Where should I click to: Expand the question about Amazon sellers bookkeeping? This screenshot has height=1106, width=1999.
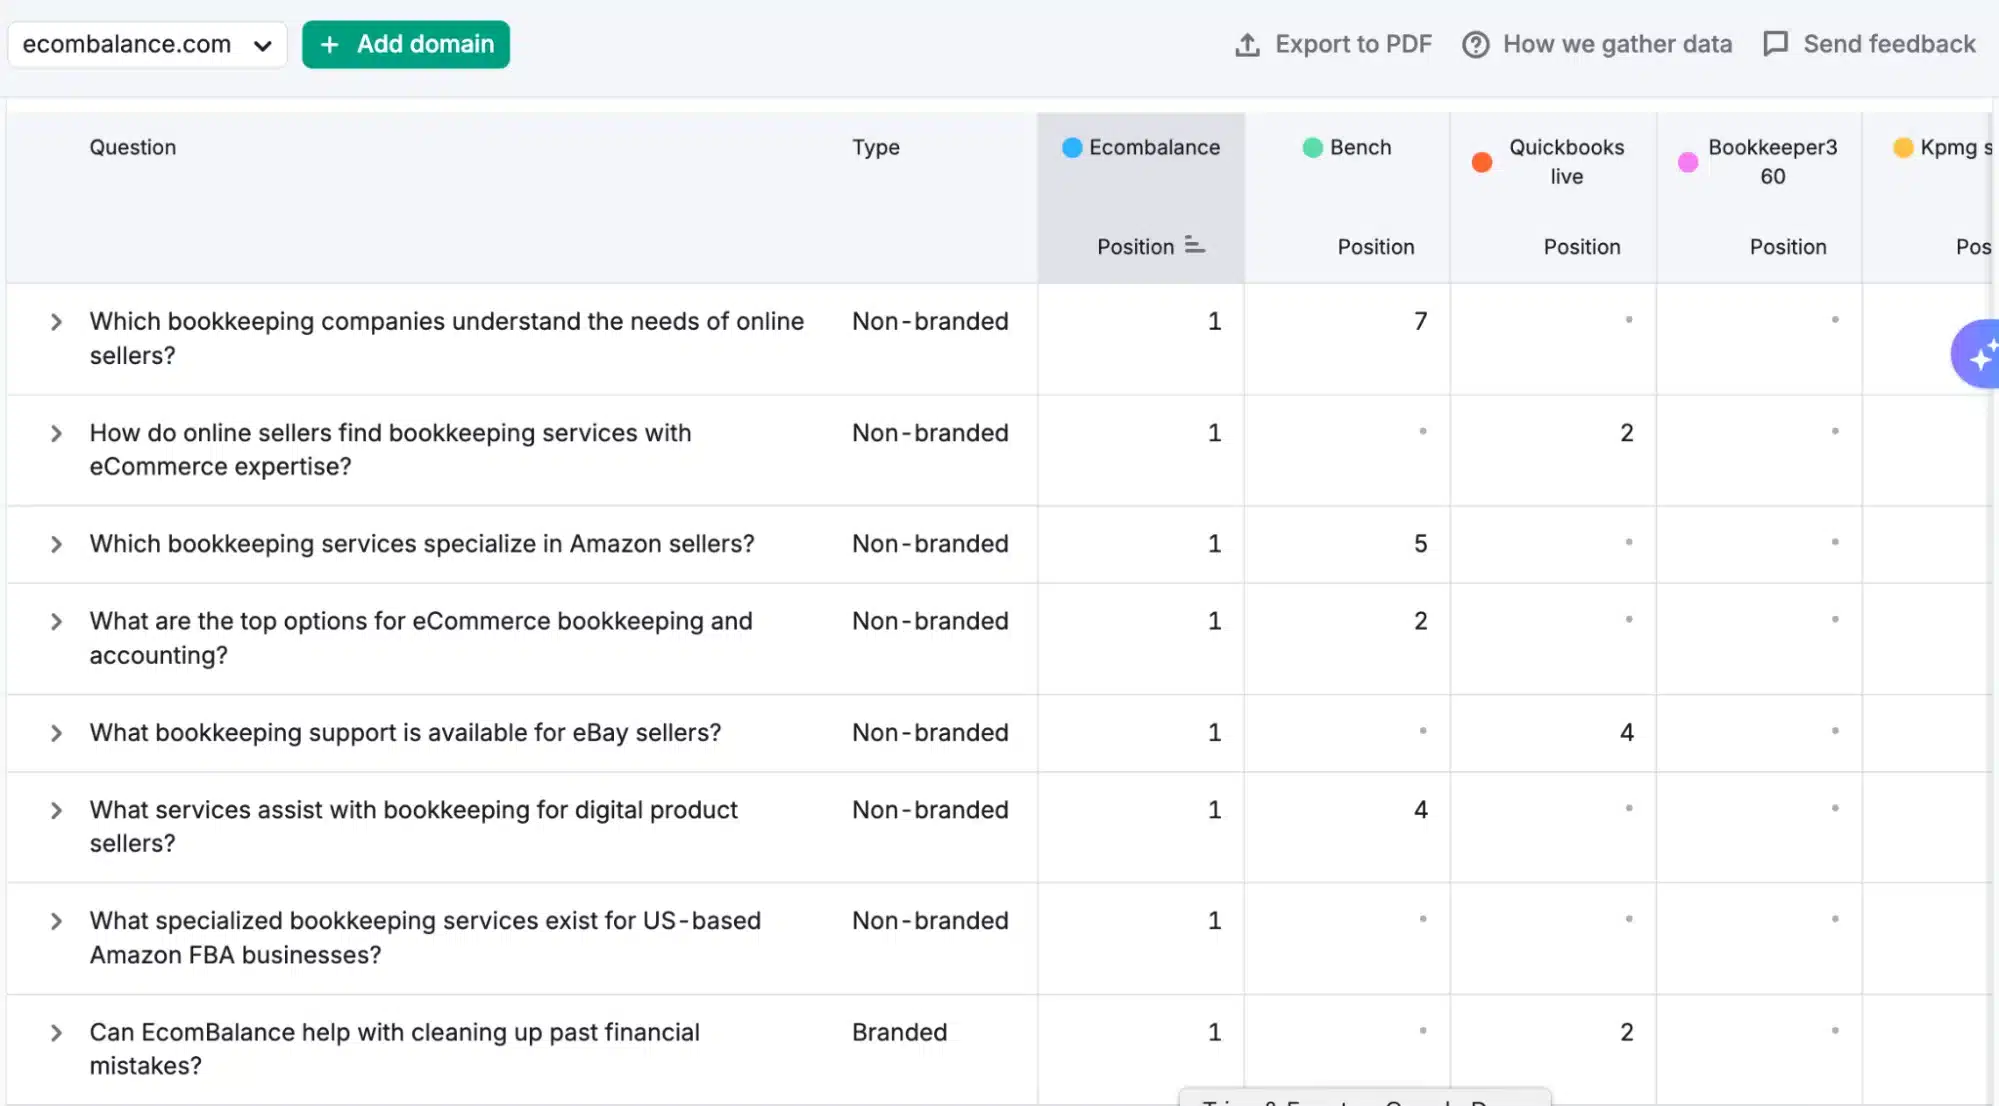coord(56,543)
